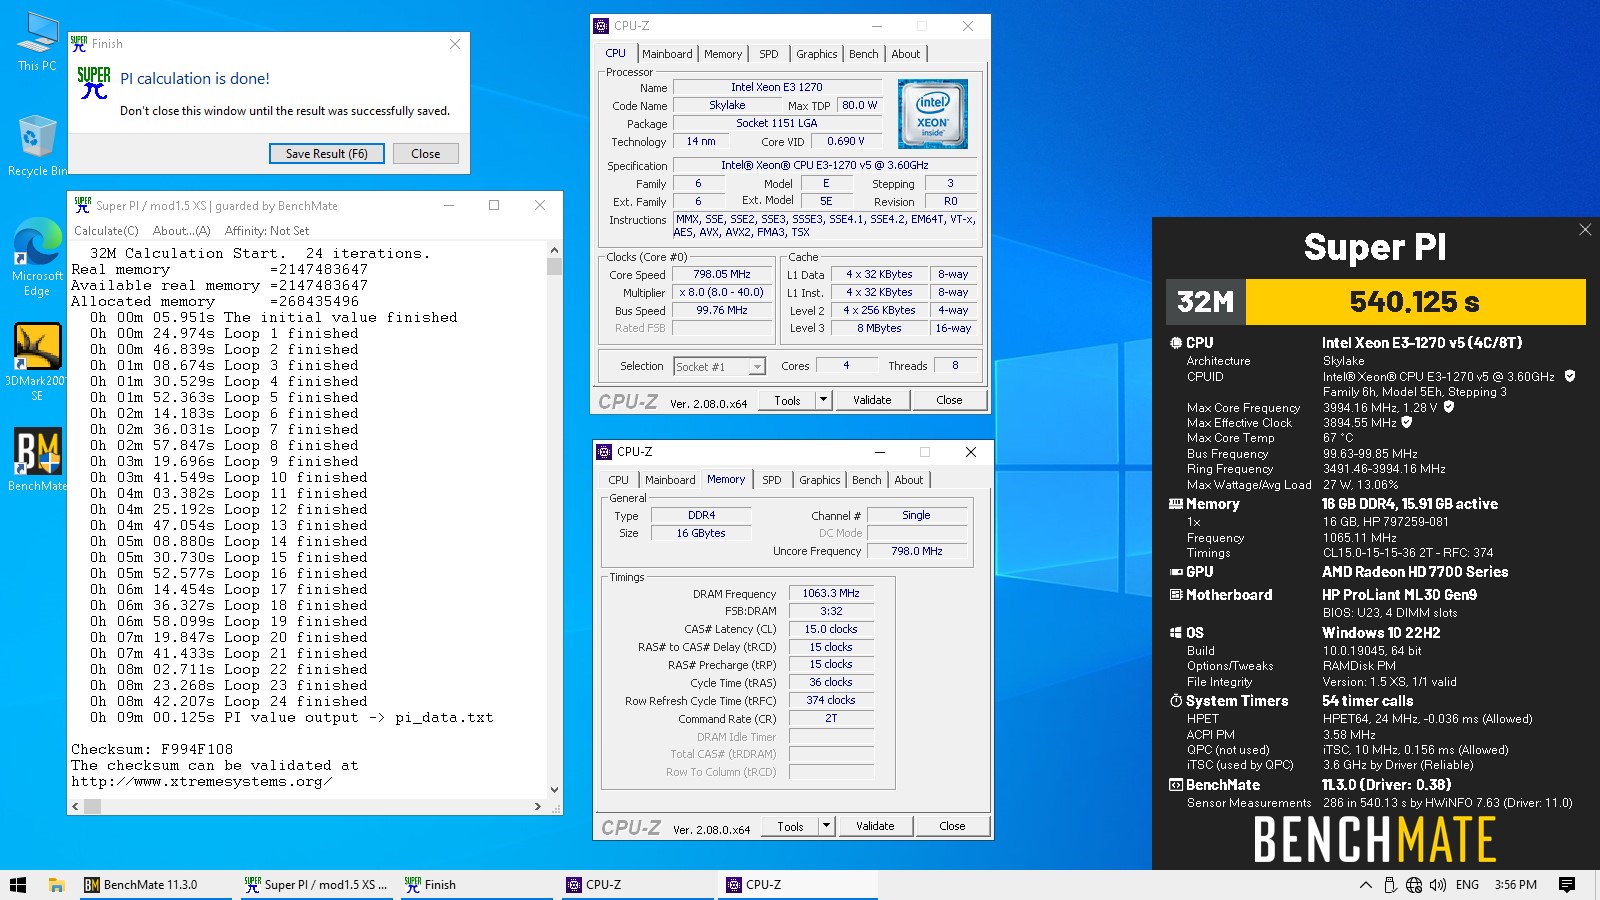Screen dimensions: 1600x900
Task: Switch to Graphics tab in upper CPU-Z
Action: point(817,54)
